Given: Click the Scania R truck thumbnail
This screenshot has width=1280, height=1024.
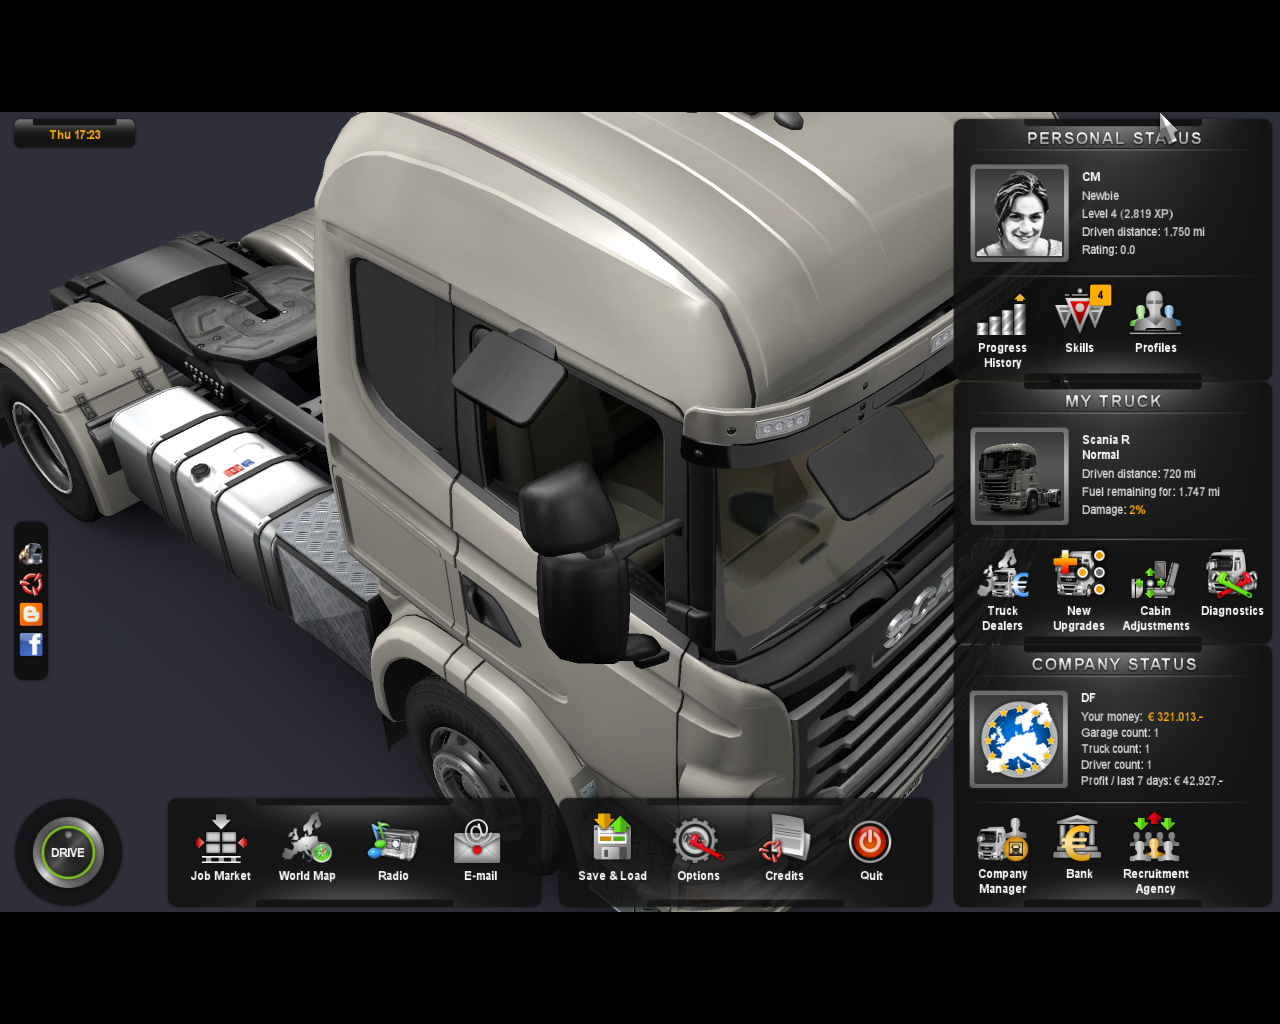Looking at the screenshot, I should click(1019, 476).
